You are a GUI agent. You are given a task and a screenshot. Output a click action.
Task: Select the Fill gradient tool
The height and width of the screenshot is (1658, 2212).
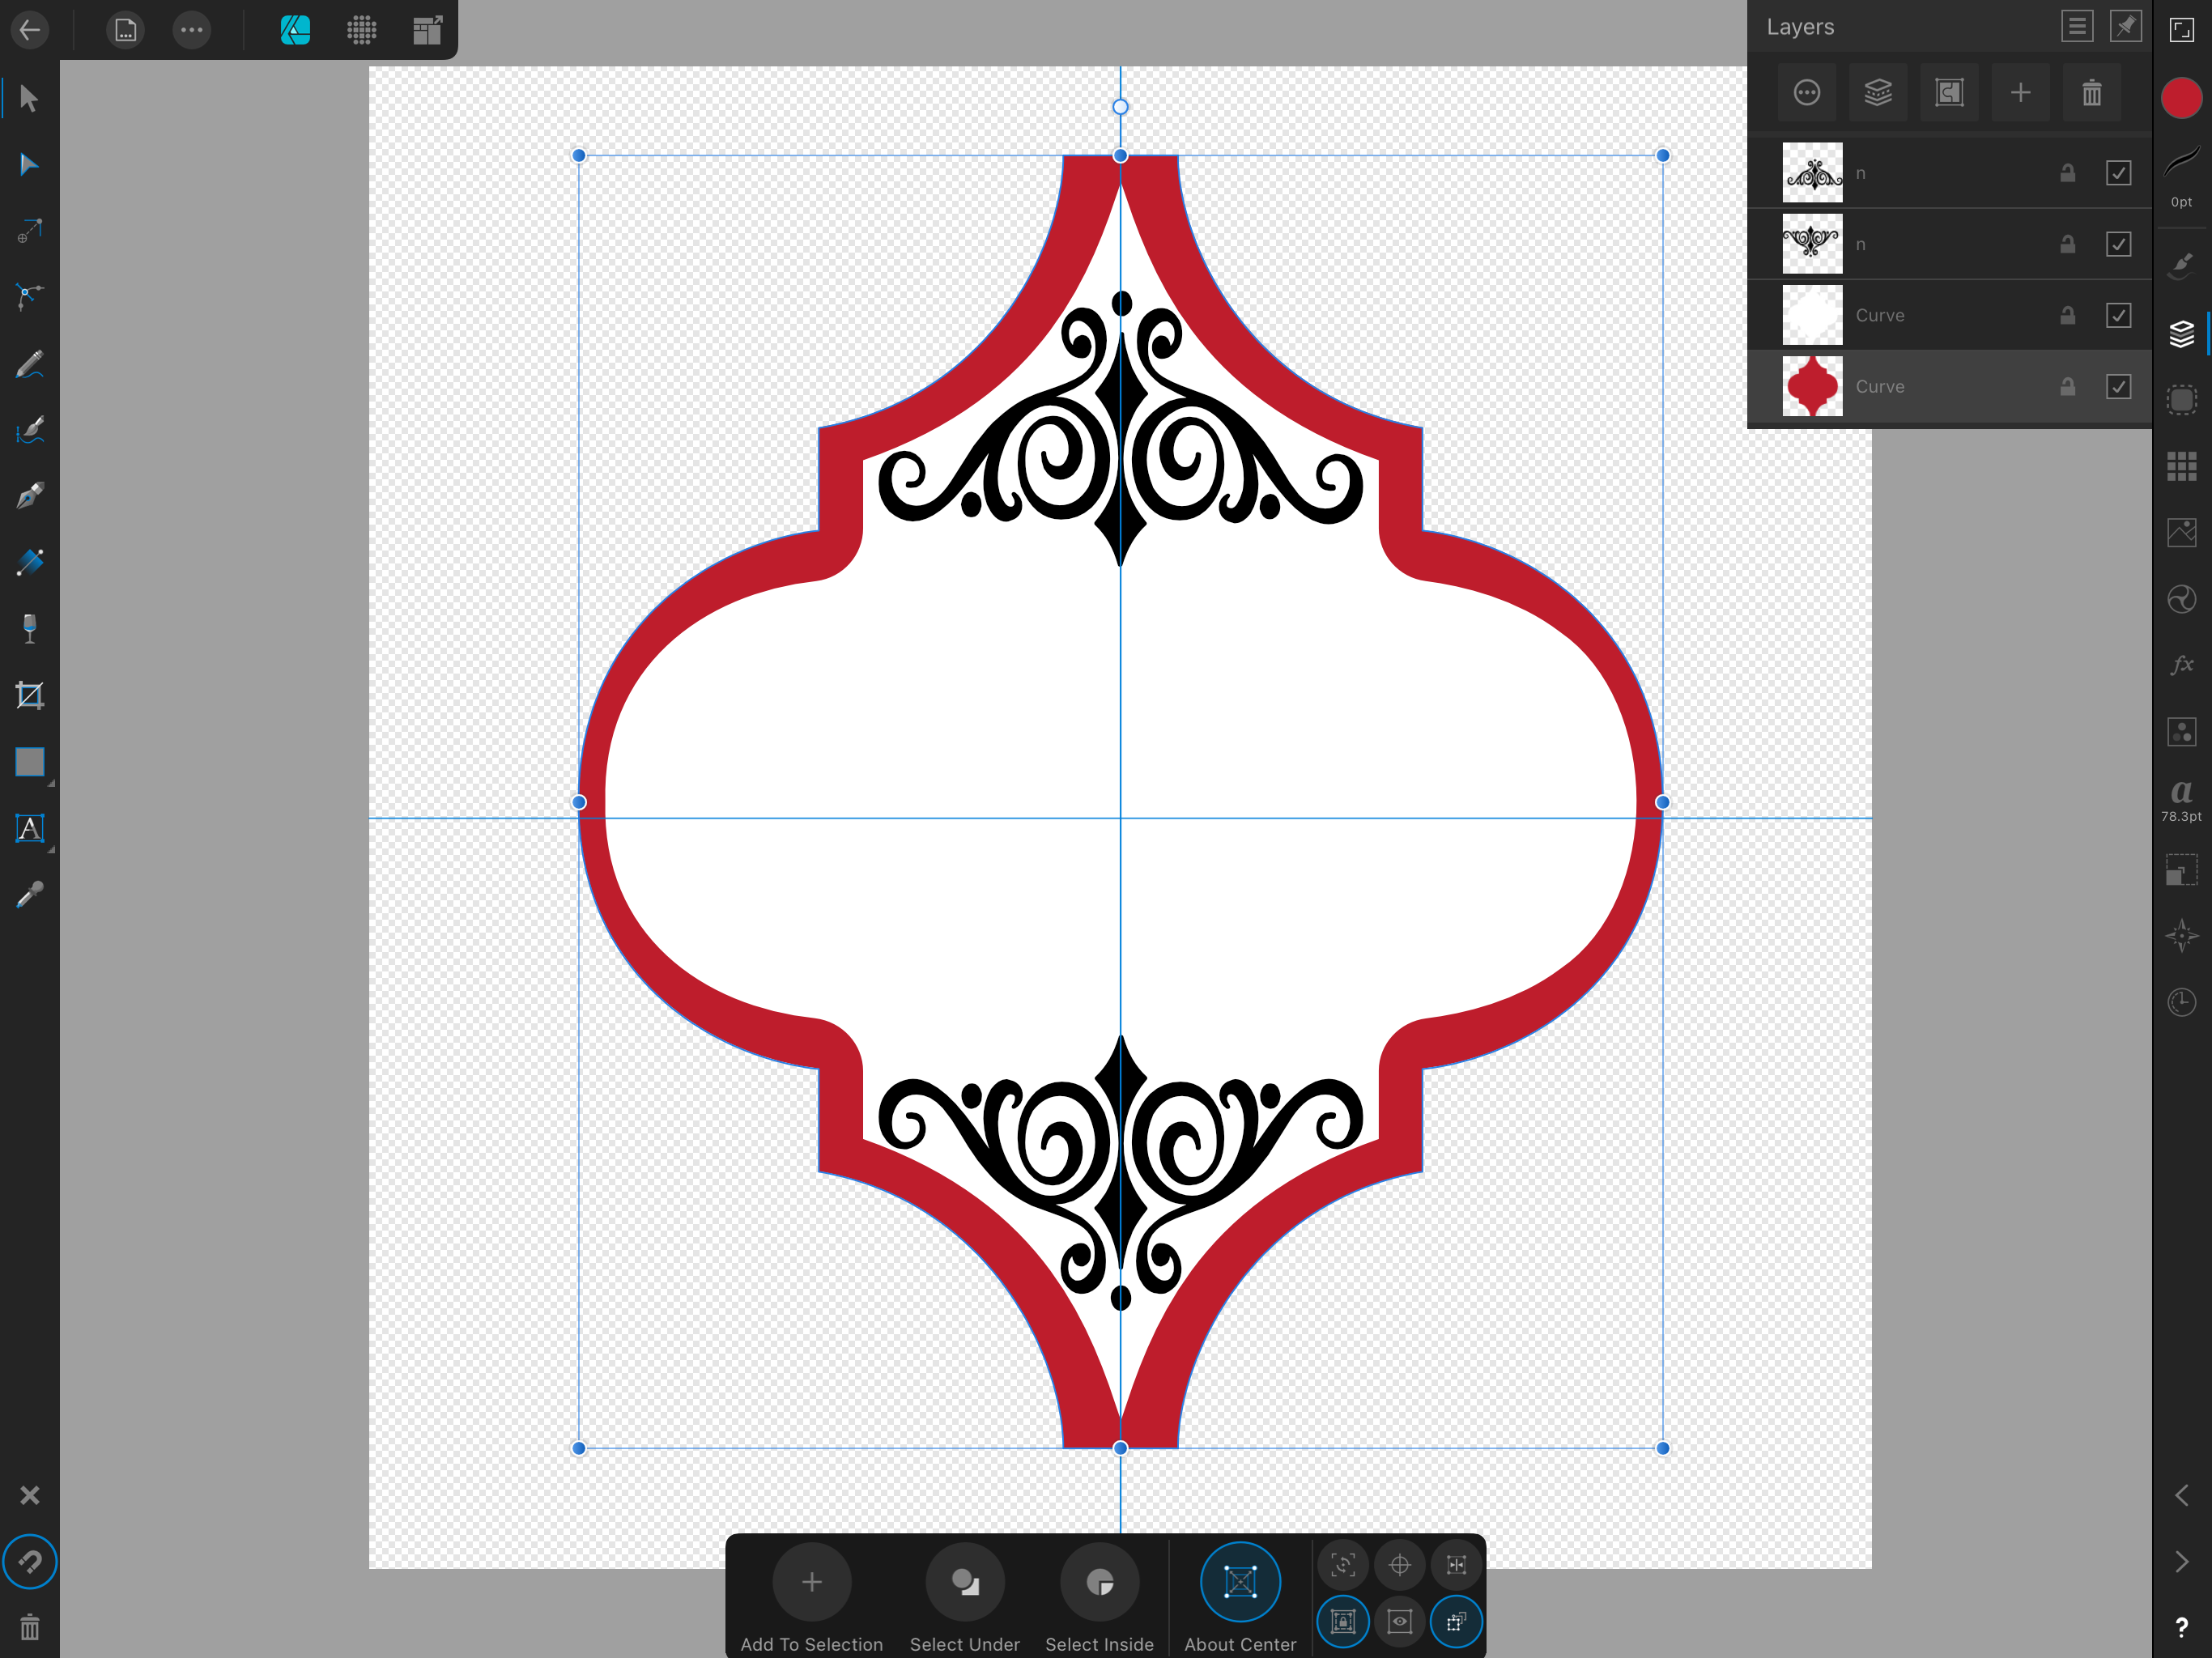pyautogui.click(x=29, y=562)
